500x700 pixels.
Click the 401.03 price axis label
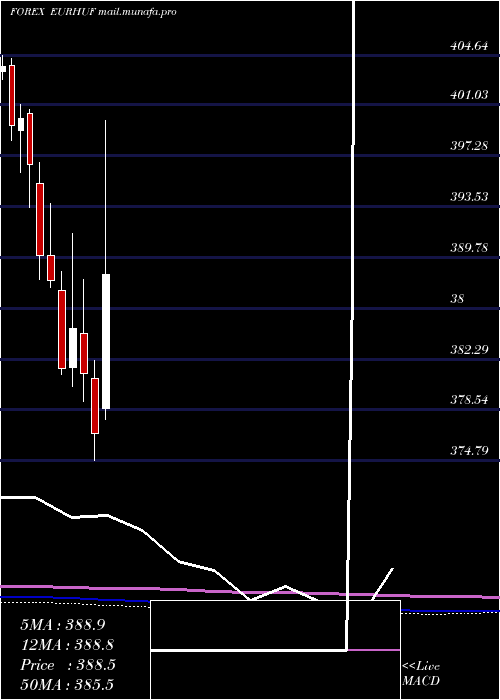coord(469,95)
